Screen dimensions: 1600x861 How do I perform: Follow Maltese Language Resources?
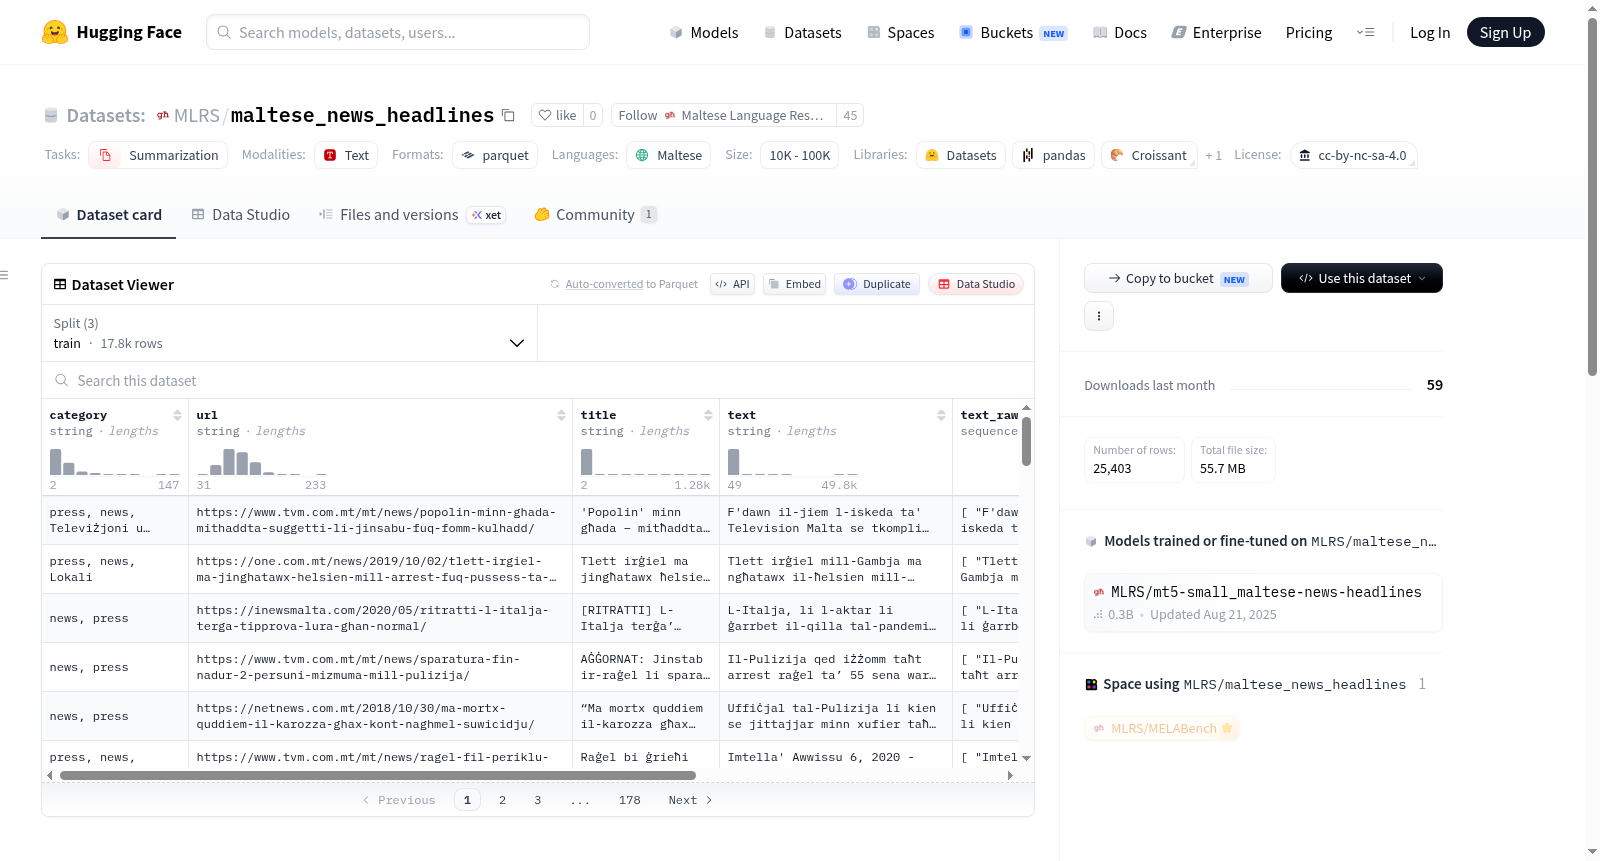[x=724, y=115]
